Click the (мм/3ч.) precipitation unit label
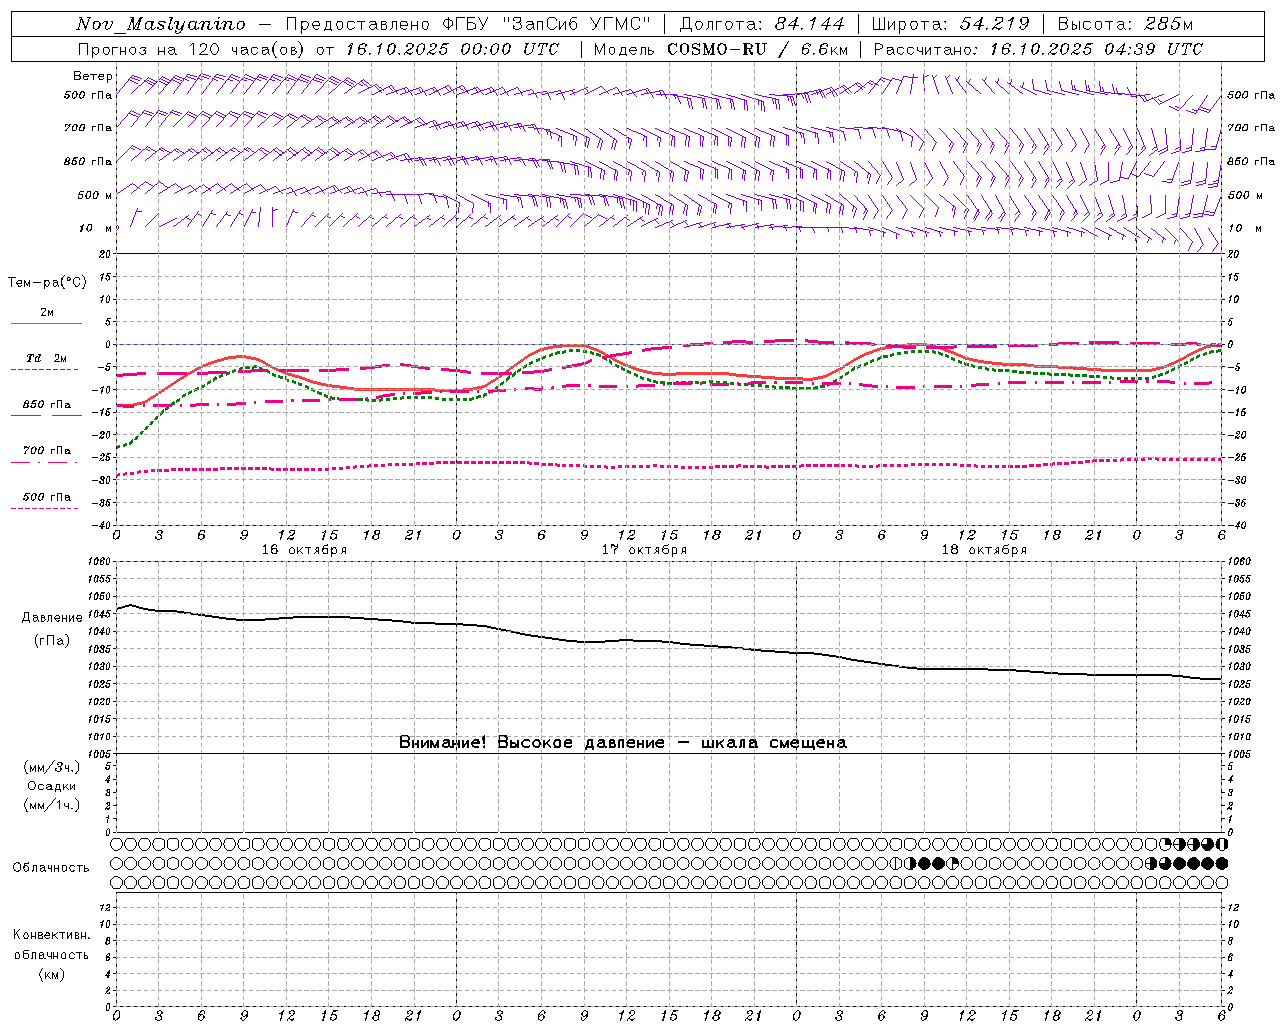Image resolution: width=1280 pixels, height=1024 pixels. coord(52,767)
